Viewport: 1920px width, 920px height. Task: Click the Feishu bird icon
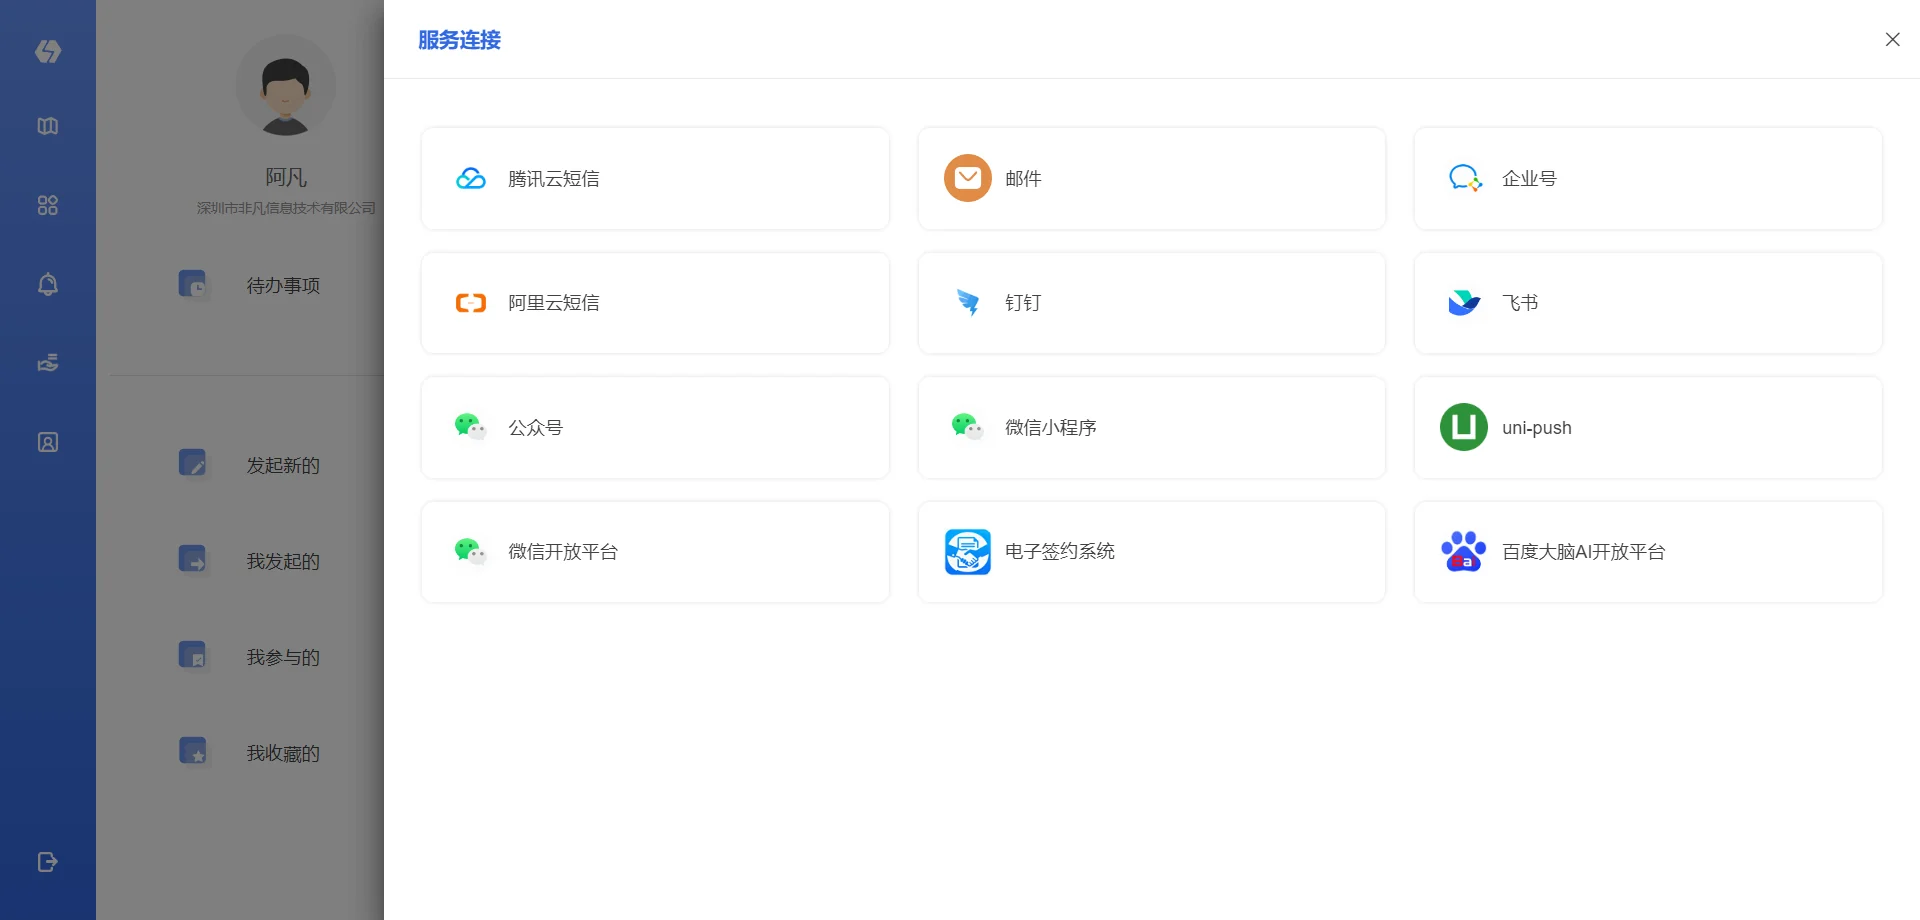[x=1464, y=302]
